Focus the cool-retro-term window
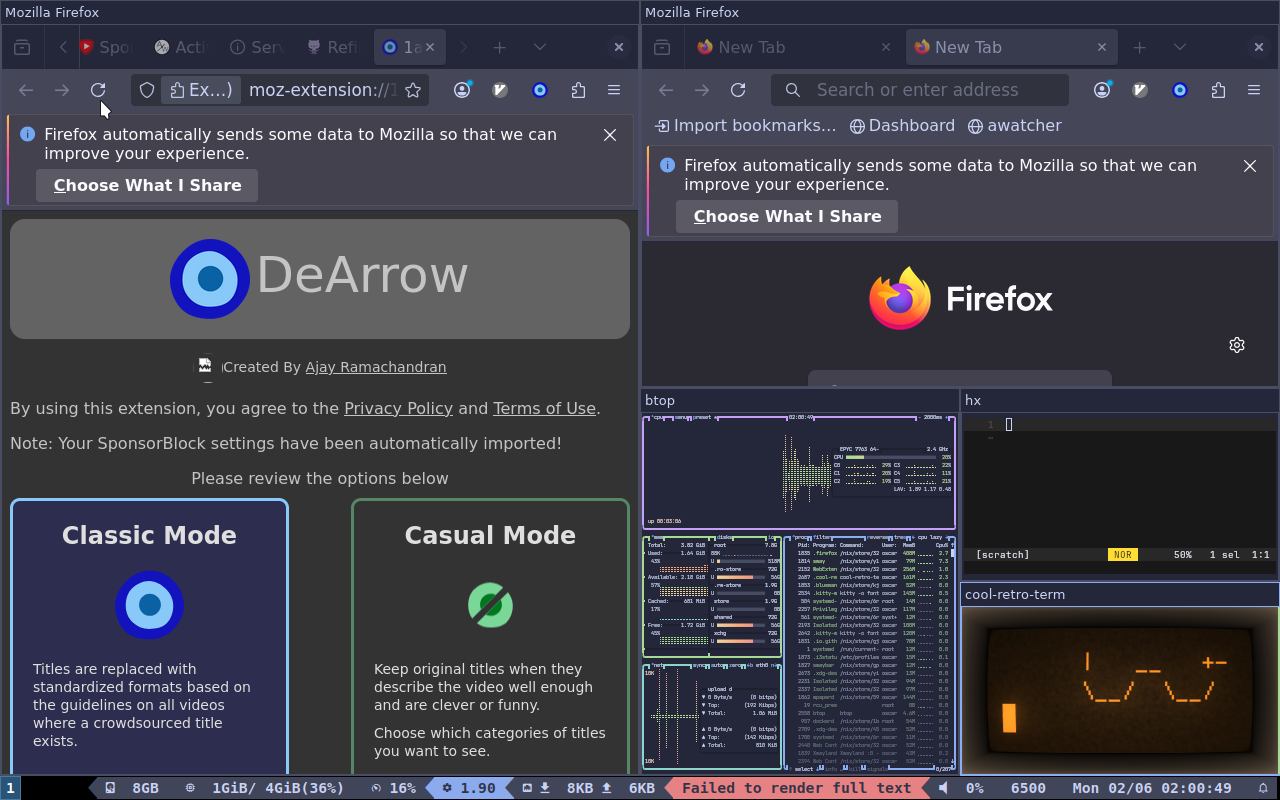This screenshot has height=800, width=1280. [x=1119, y=690]
